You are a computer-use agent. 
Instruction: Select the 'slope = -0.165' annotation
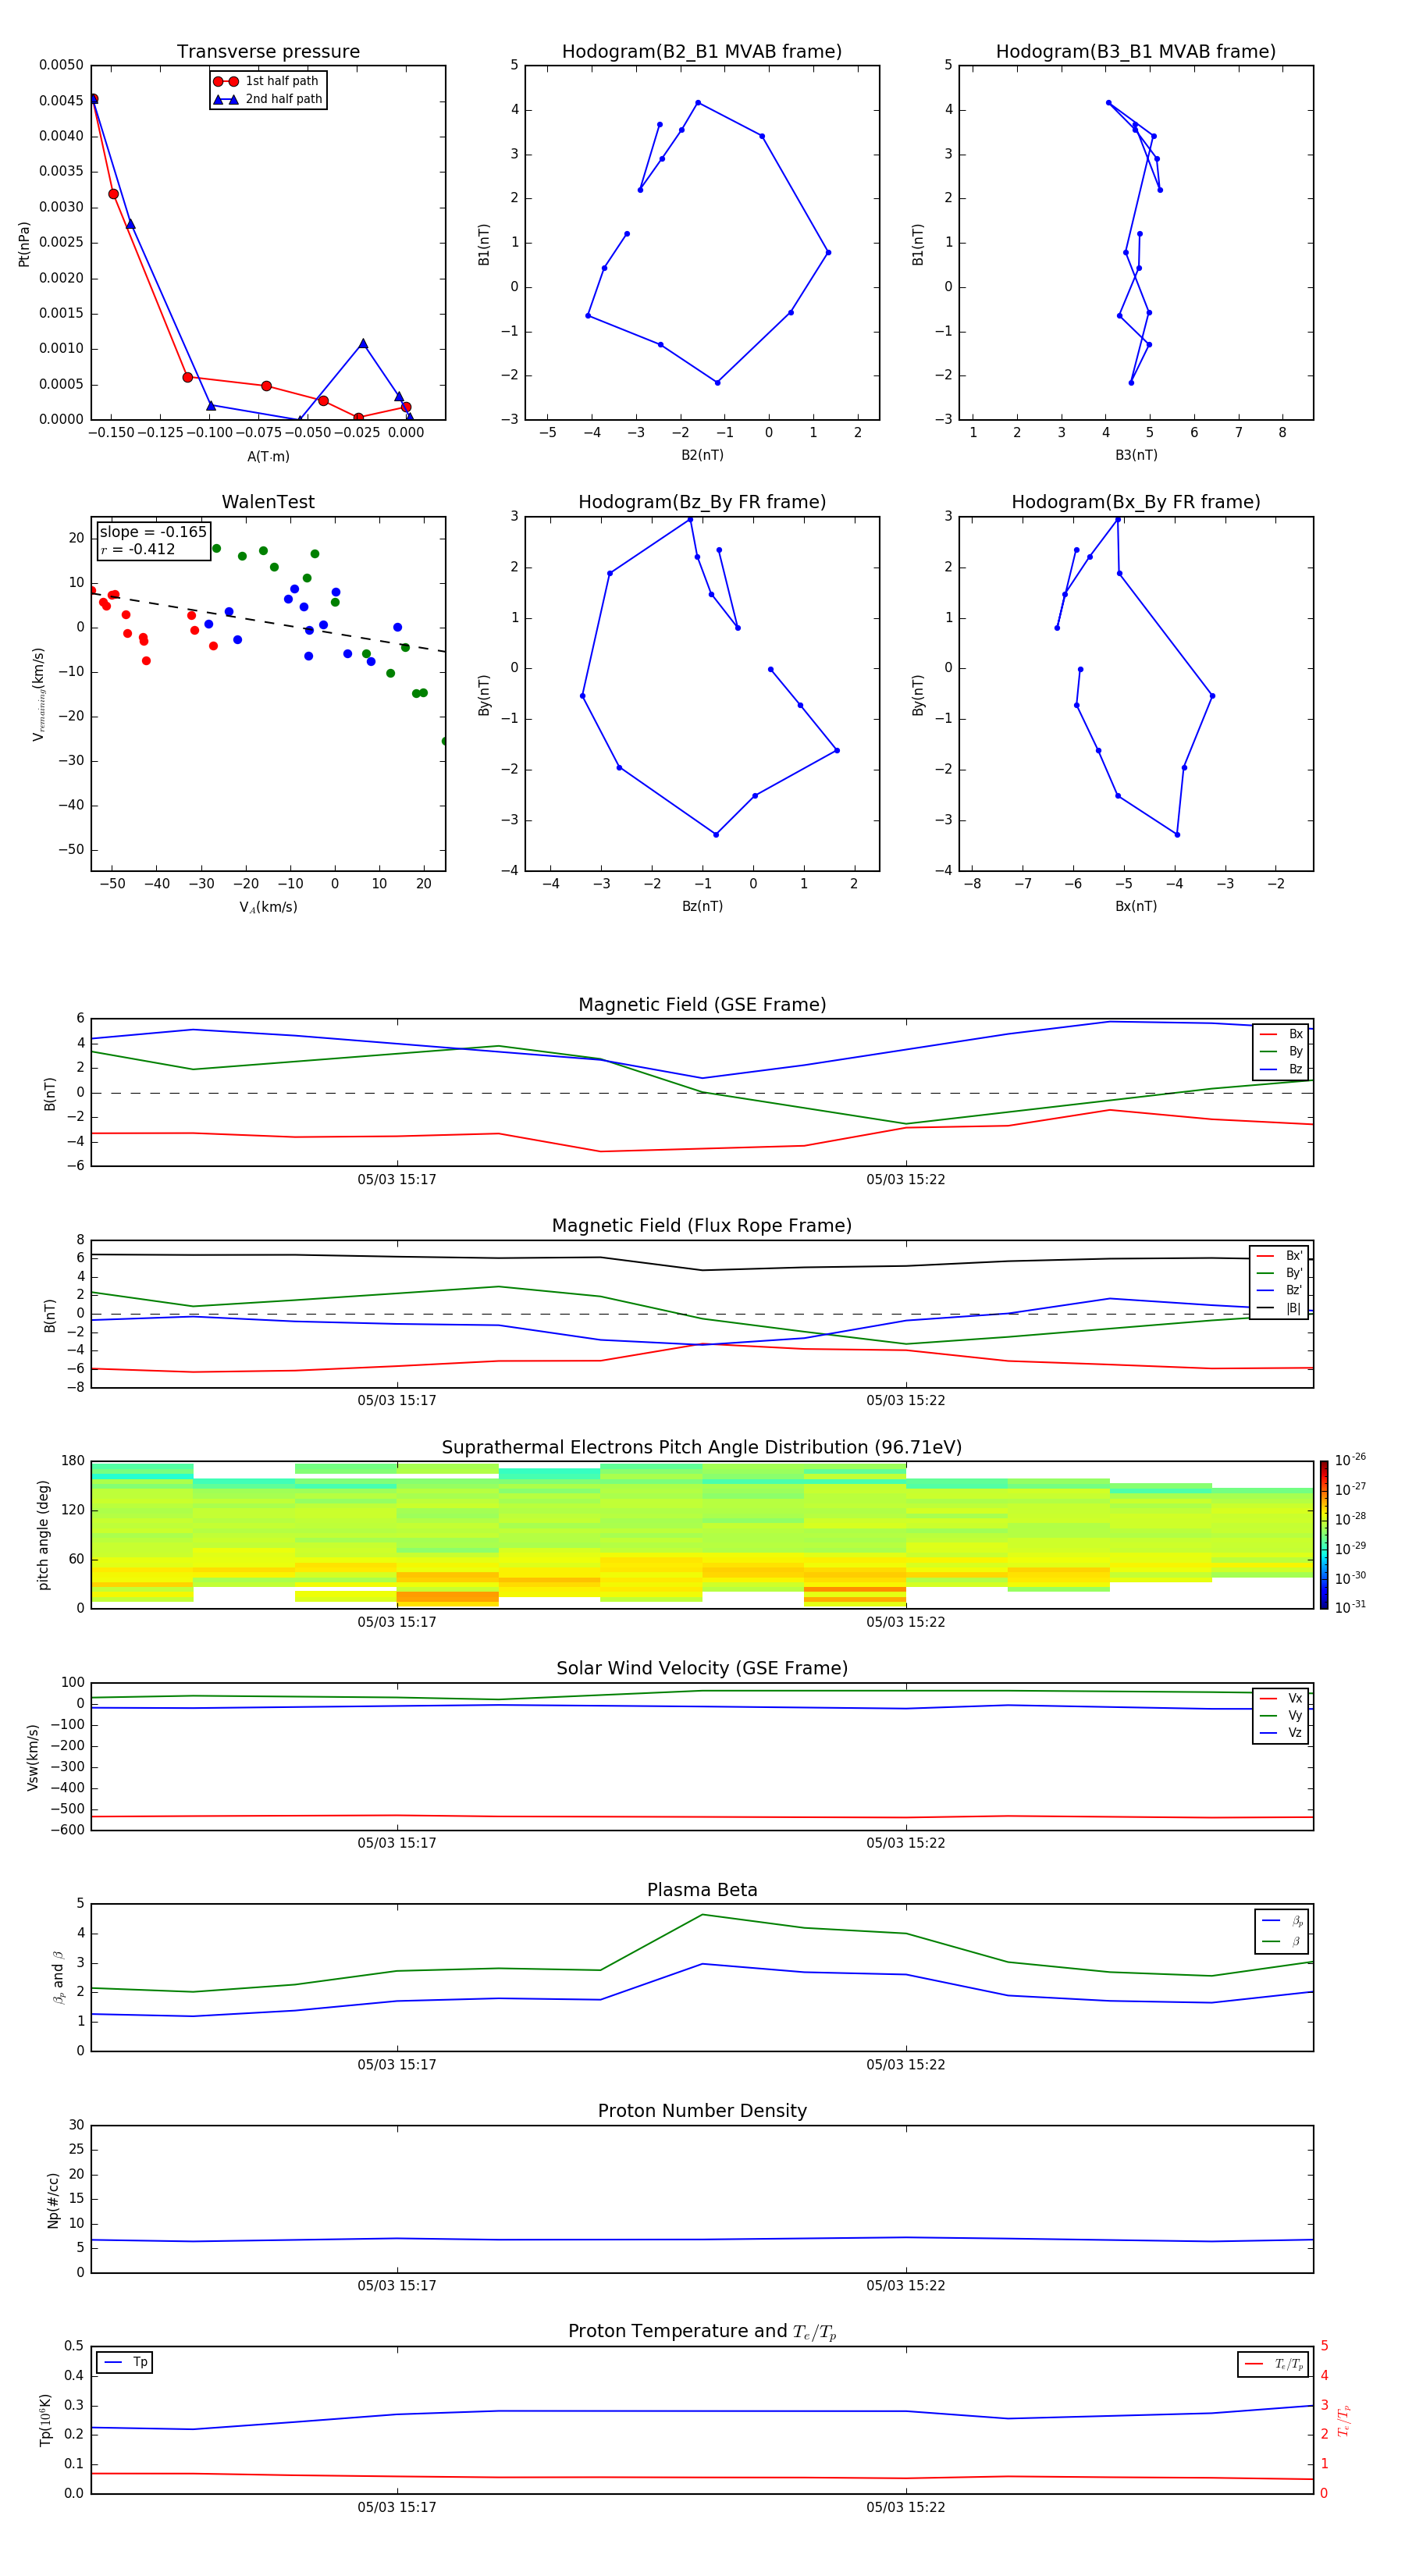click(x=153, y=532)
